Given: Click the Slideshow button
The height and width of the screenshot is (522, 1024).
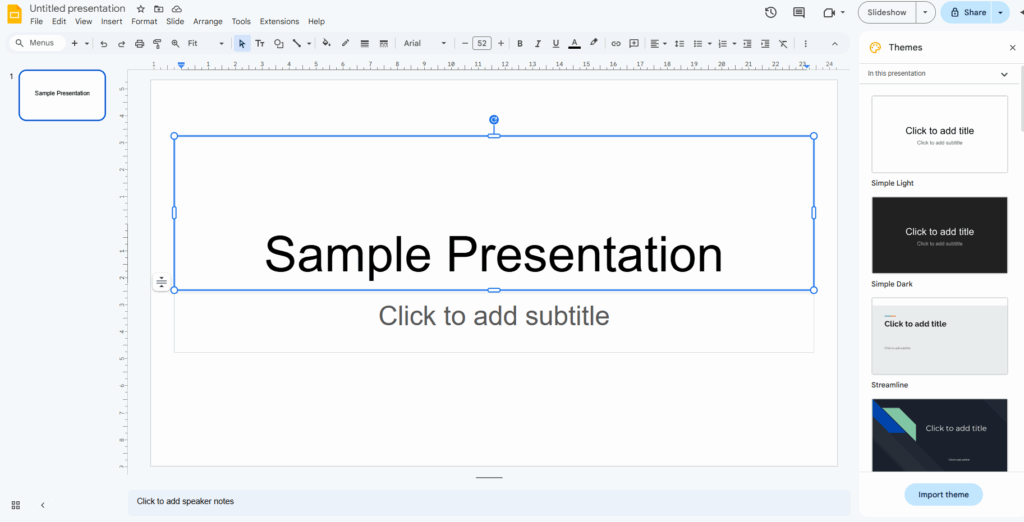Looking at the screenshot, I should click(x=887, y=12).
